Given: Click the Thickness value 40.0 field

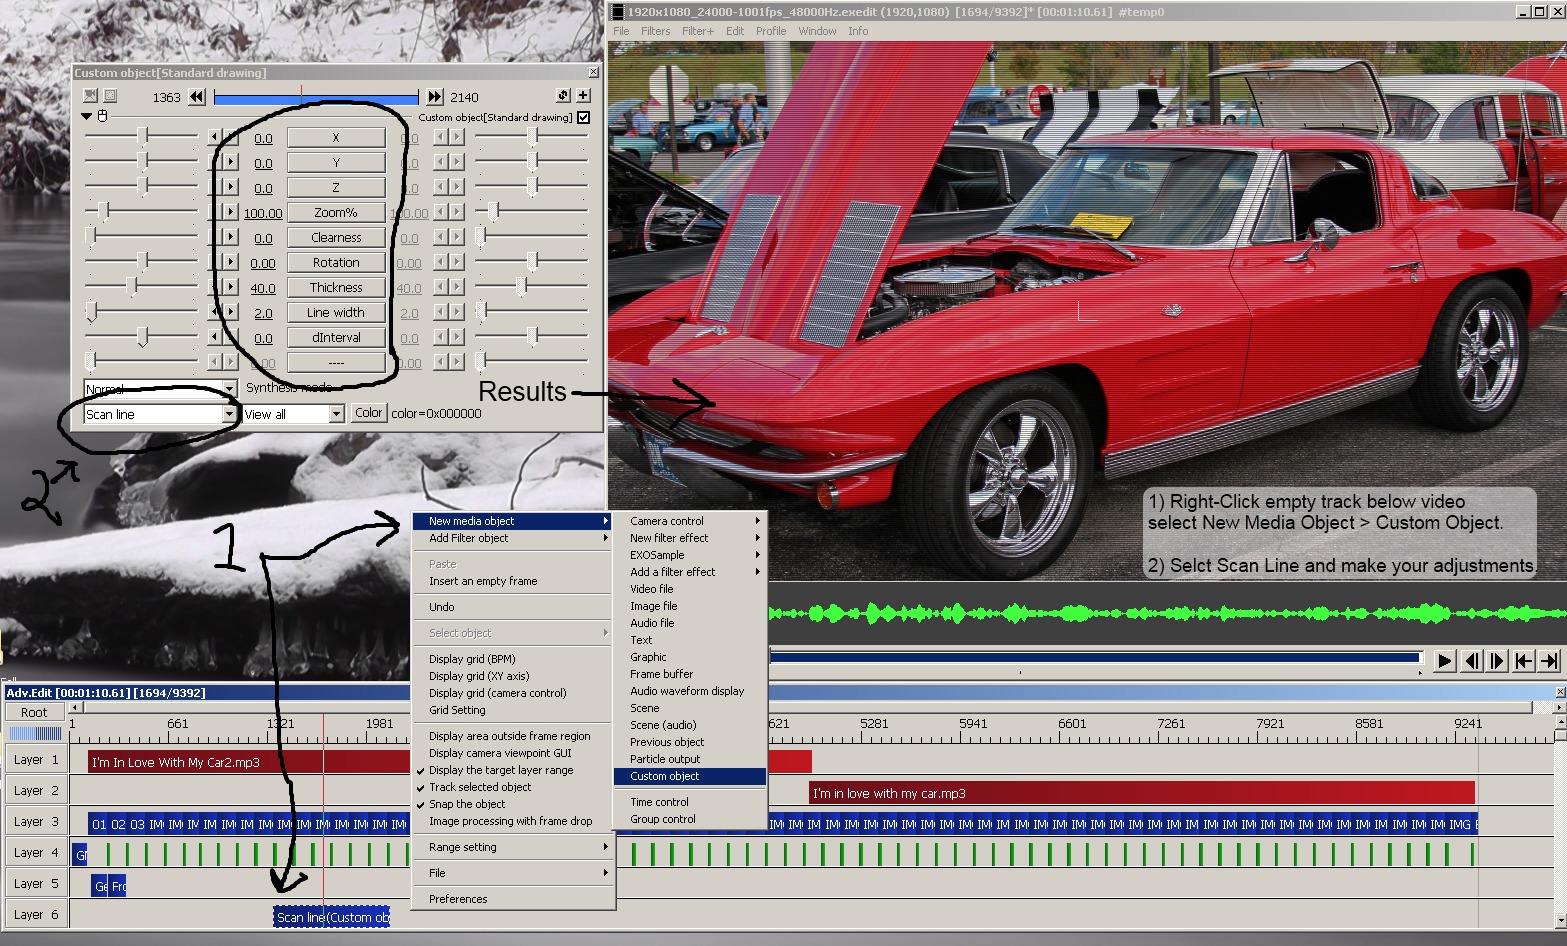Looking at the screenshot, I should pyautogui.click(x=263, y=288).
